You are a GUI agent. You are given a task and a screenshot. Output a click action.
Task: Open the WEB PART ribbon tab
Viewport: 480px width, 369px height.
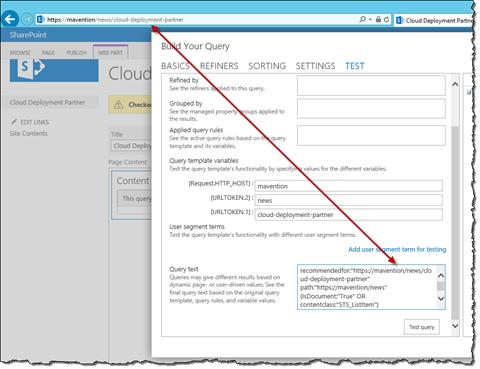pos(110,53)
